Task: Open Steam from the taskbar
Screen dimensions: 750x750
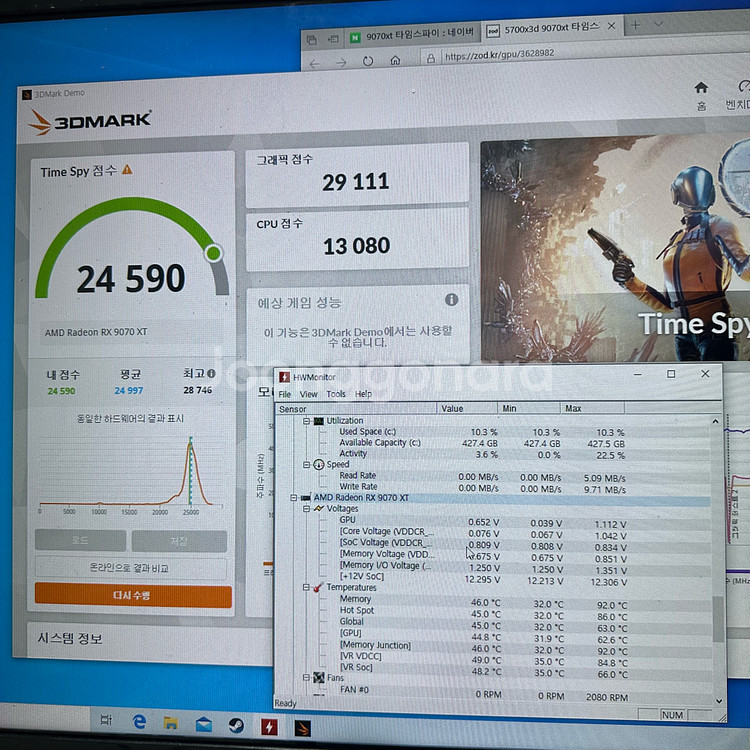Action: [235, 726]
